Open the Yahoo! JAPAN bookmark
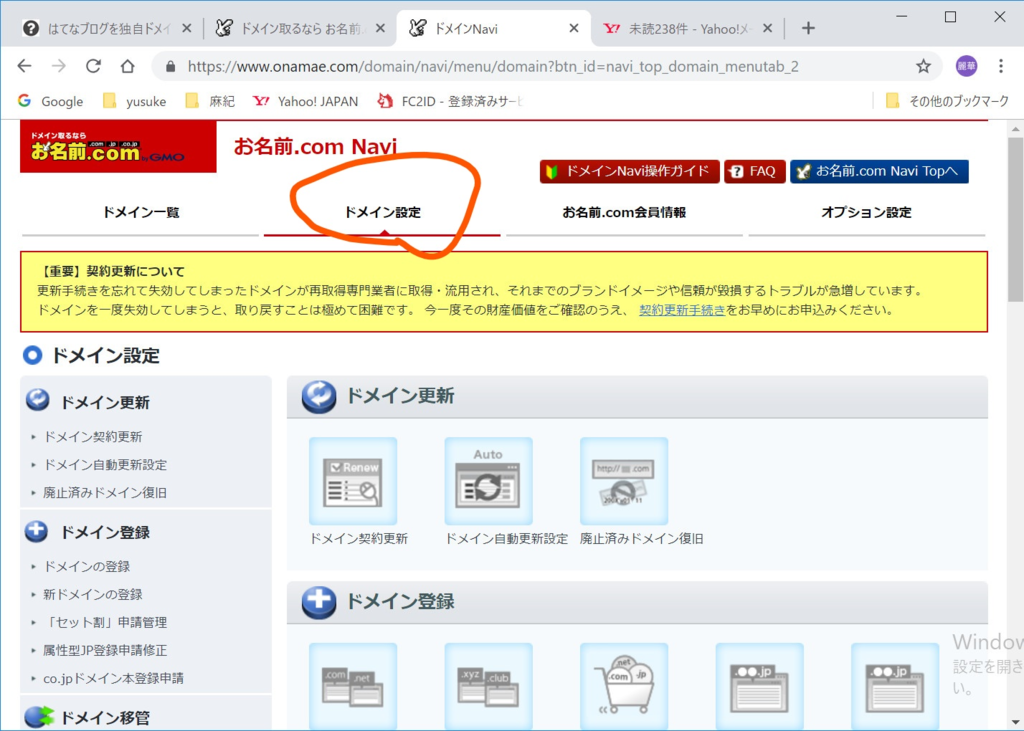Screen dimensions: 1024x731 point(306,101)
